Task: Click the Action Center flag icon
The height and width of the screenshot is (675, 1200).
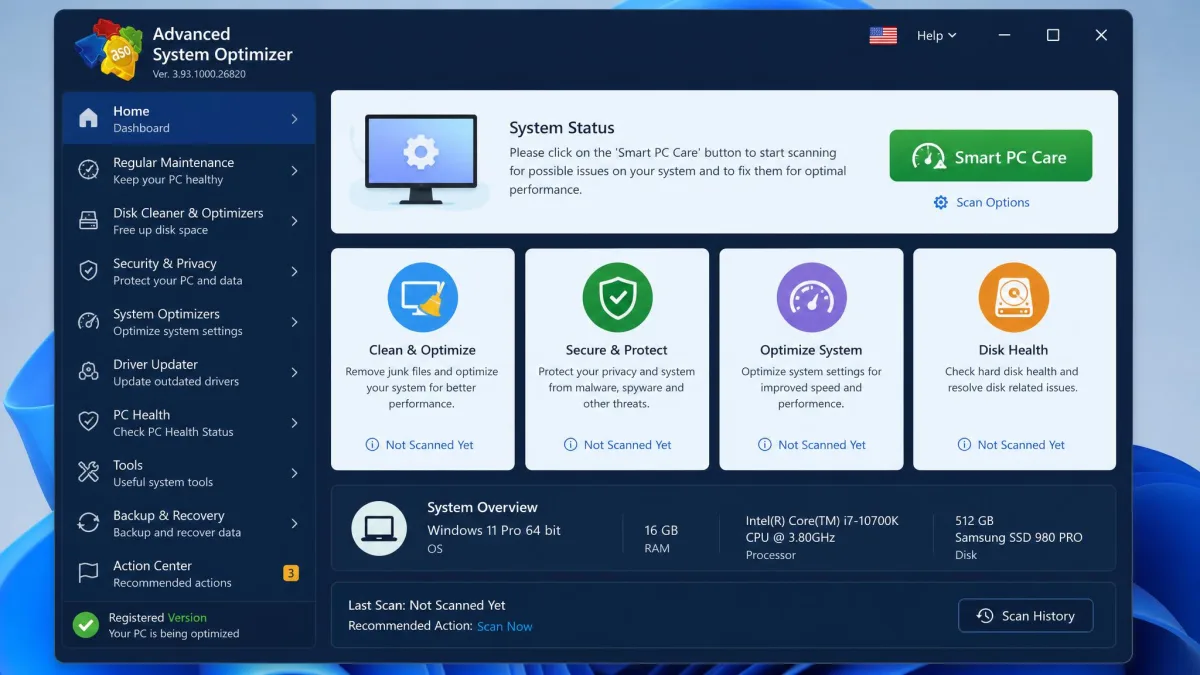Action: coord(89,573)
